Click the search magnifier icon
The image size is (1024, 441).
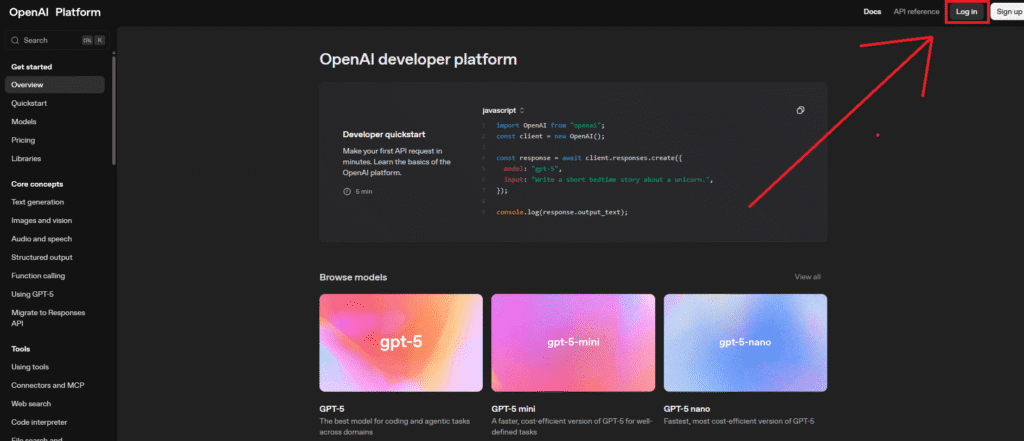15,41
